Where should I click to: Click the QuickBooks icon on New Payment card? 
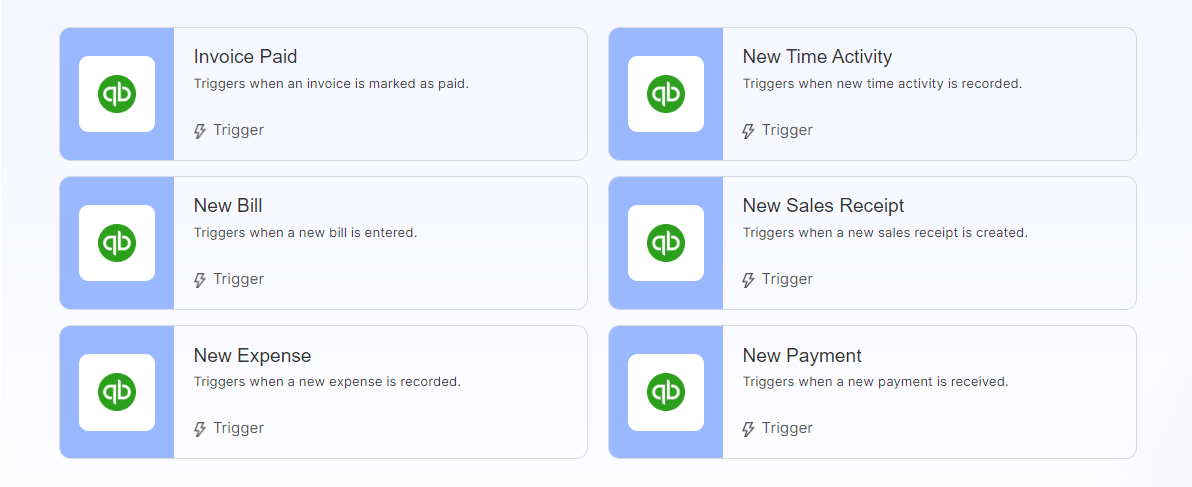(666, 392)
